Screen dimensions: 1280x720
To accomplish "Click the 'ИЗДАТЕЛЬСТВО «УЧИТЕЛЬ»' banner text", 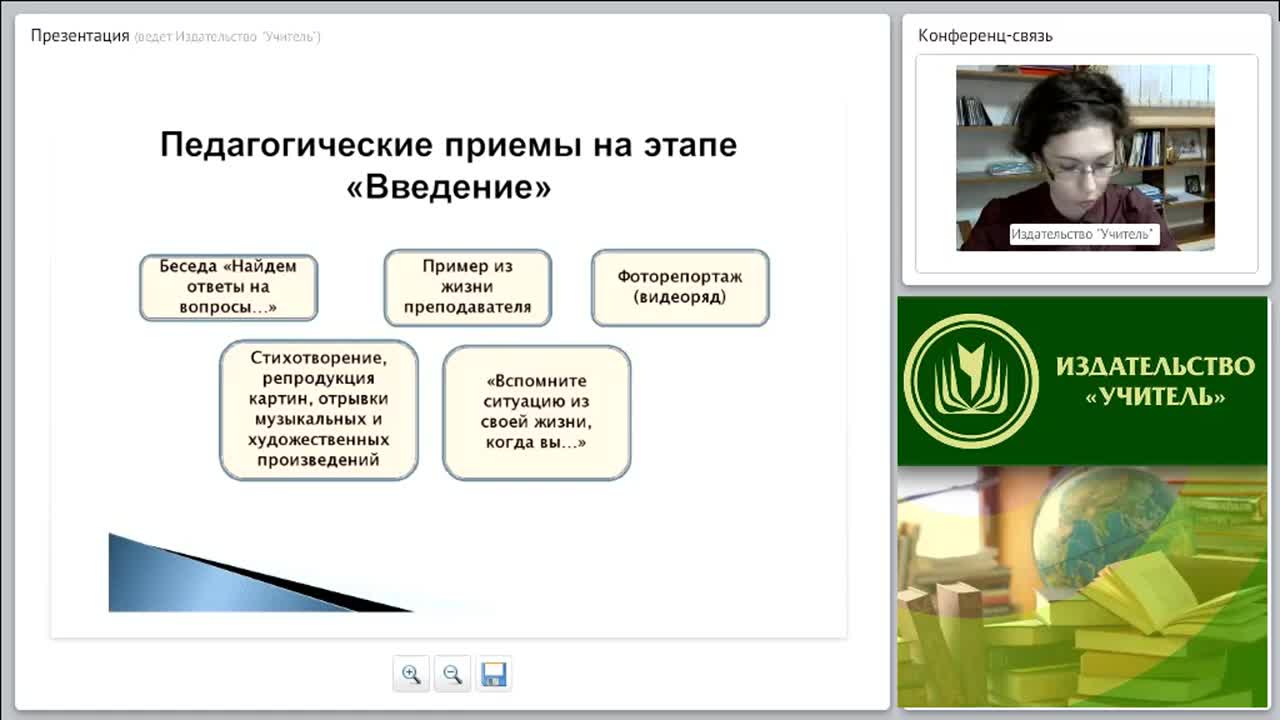I will click(x=1155, y=381).
